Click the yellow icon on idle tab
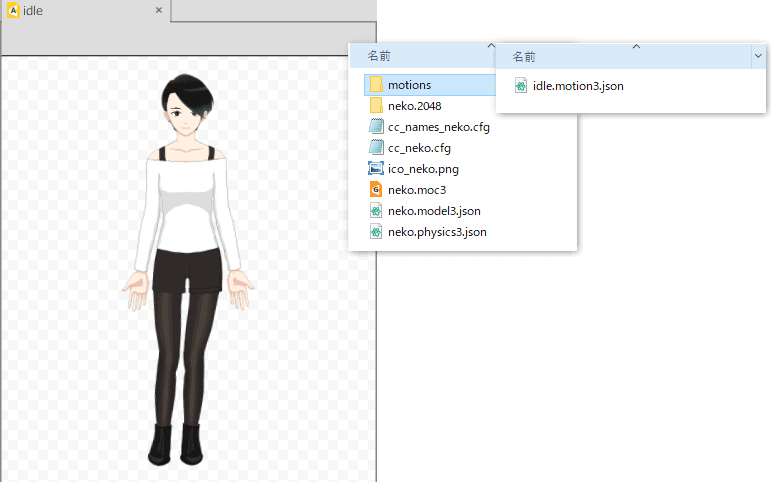This screenshot has width=771, height=482. pos(13,10)
